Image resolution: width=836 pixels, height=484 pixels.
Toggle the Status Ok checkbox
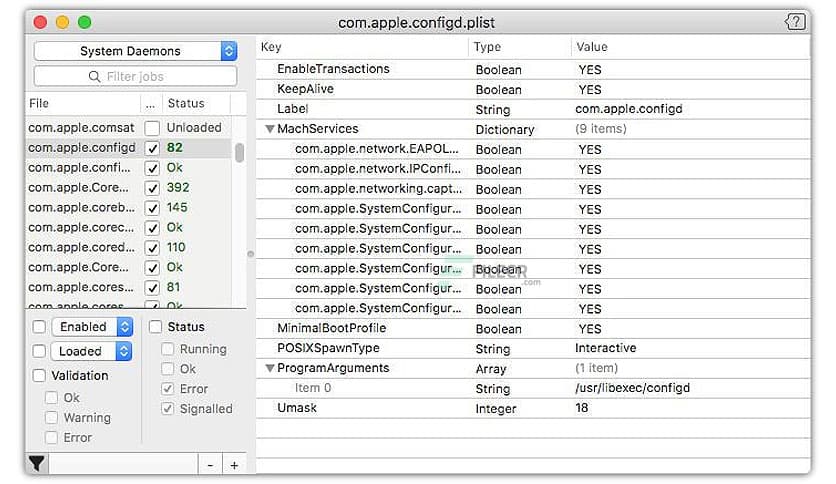[167, 369]
